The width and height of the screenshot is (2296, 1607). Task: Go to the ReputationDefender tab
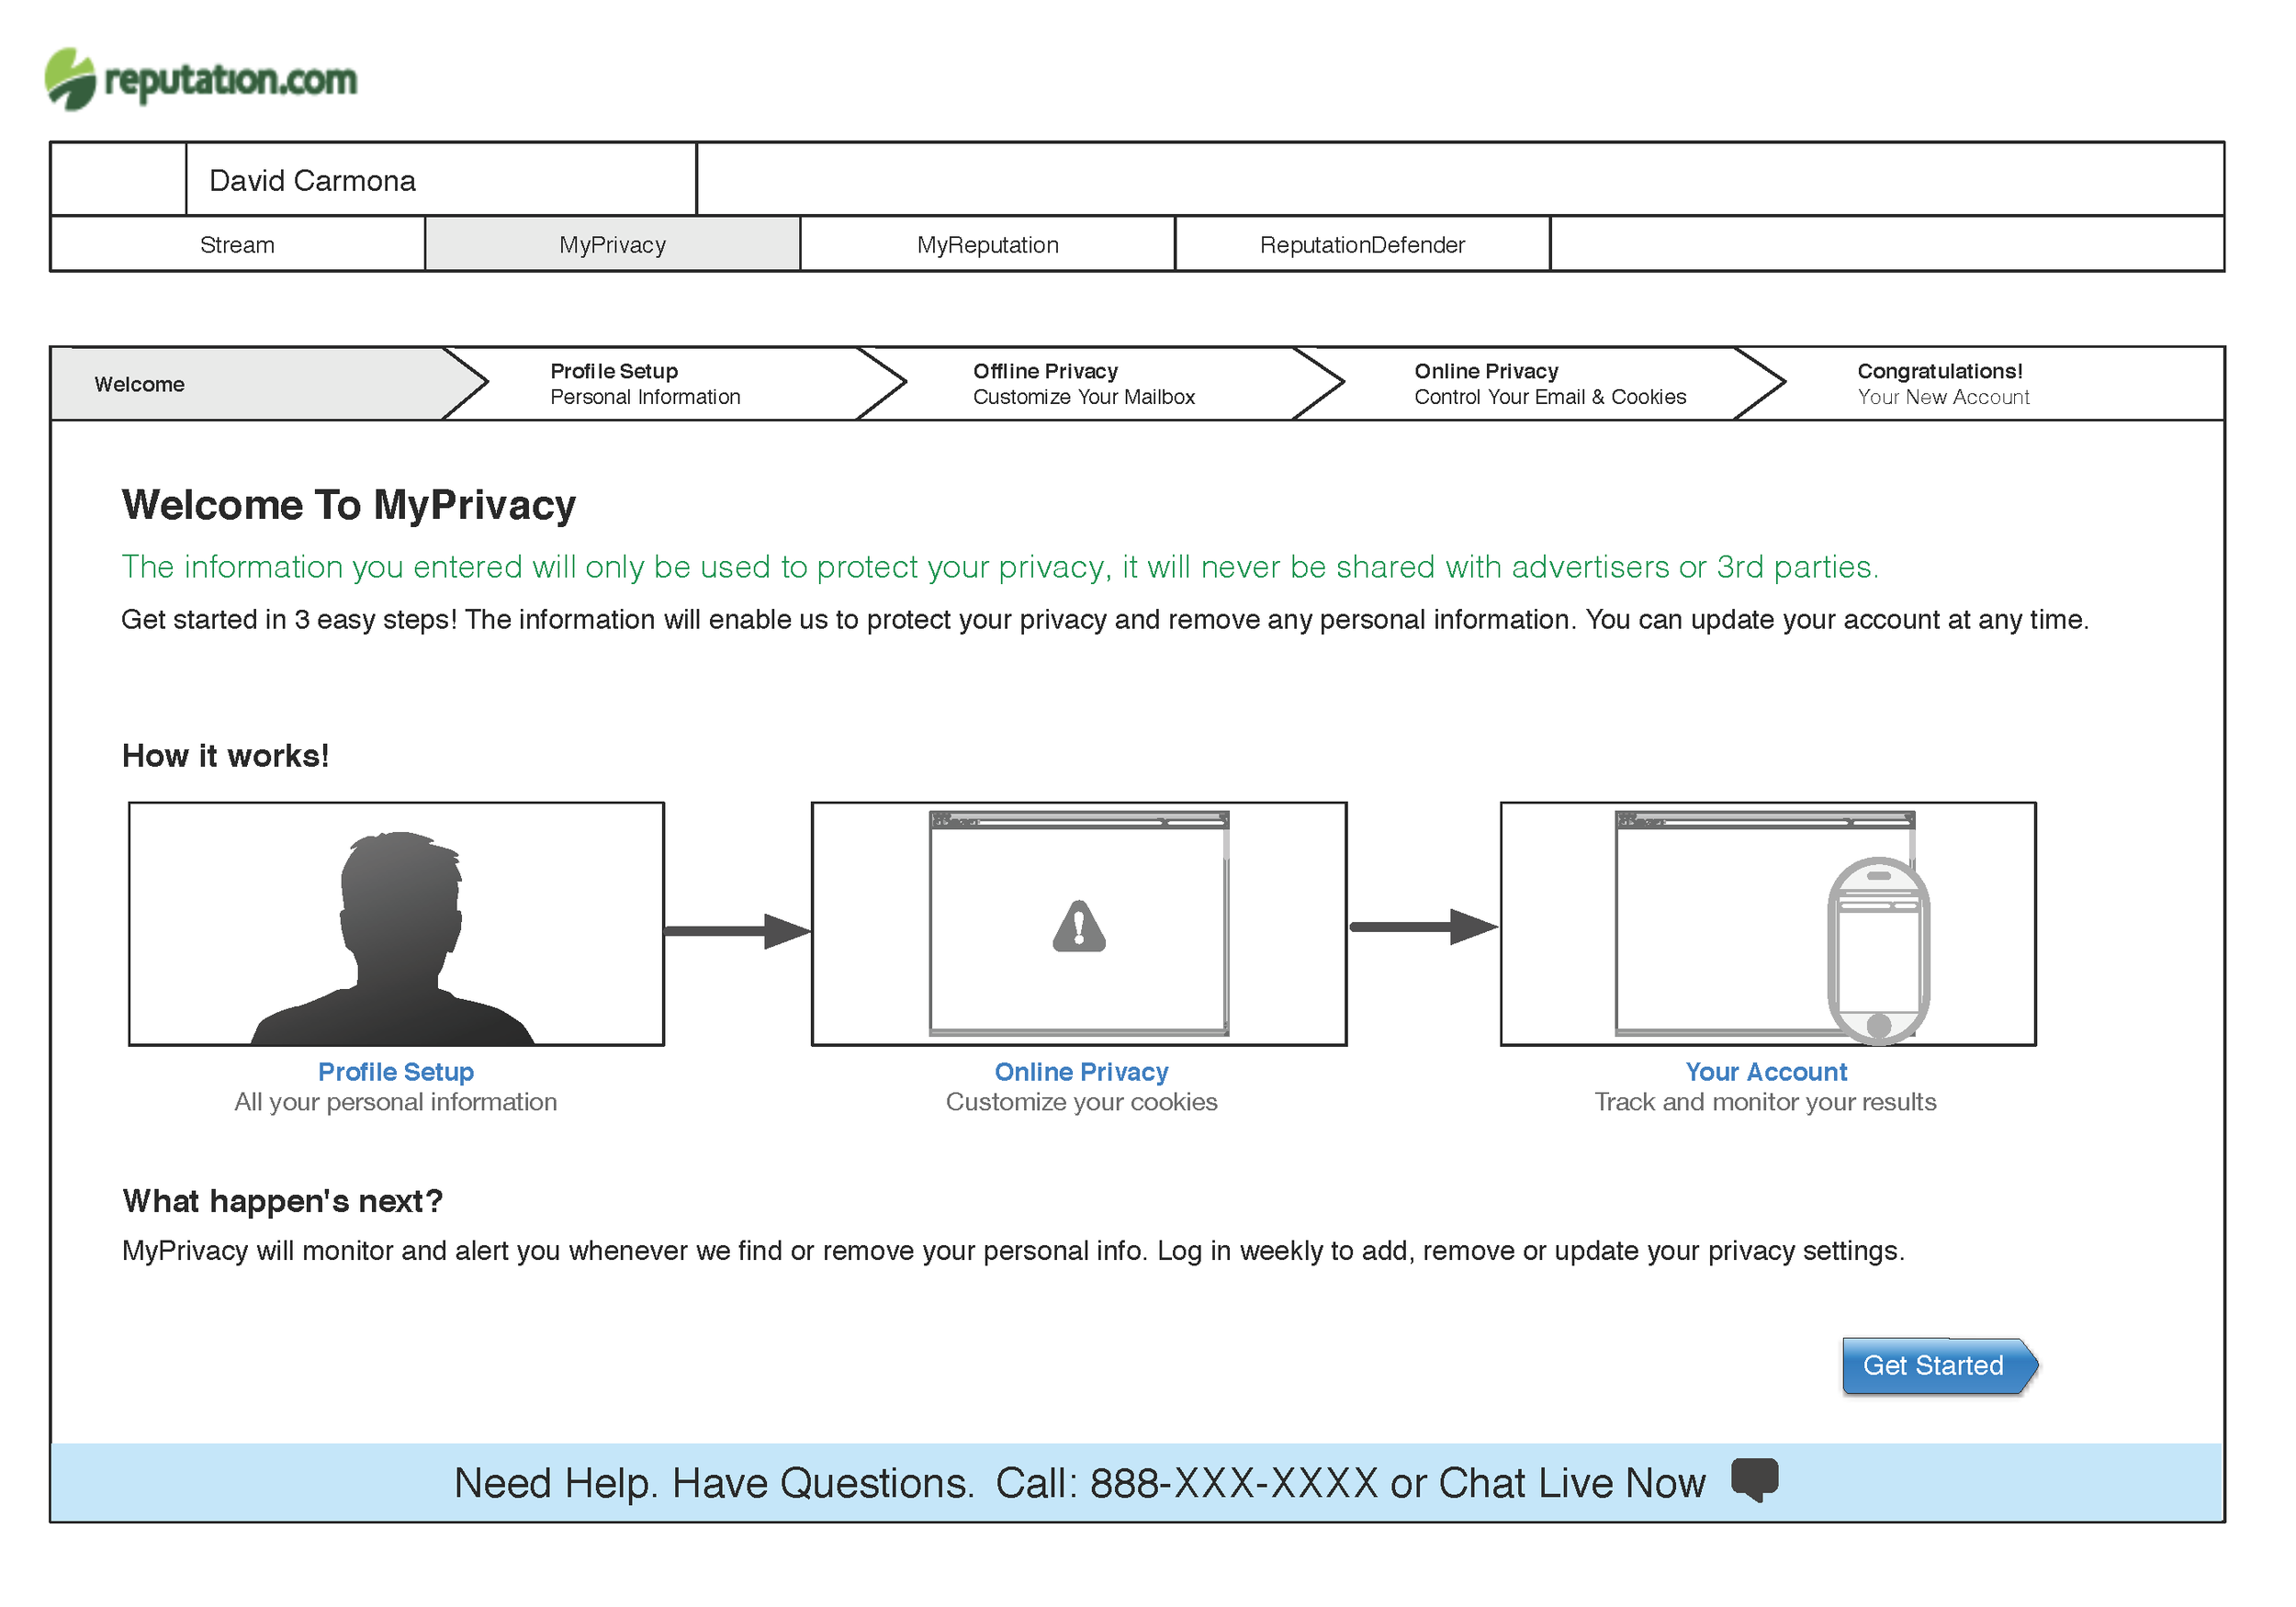point(1363,244)
